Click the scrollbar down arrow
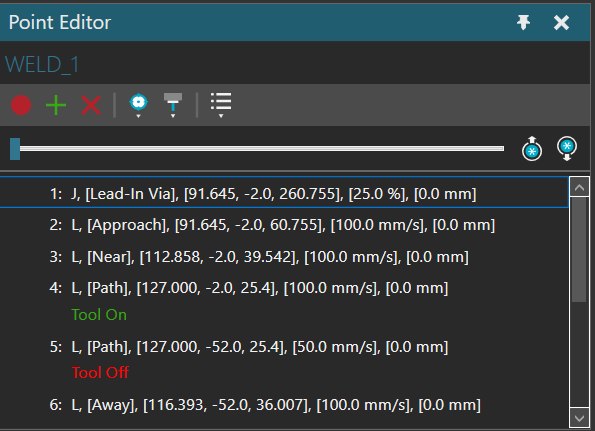Image resolution: width=595 pixels, height=431 pixels. pyautogui.click(x=579, y=418)
